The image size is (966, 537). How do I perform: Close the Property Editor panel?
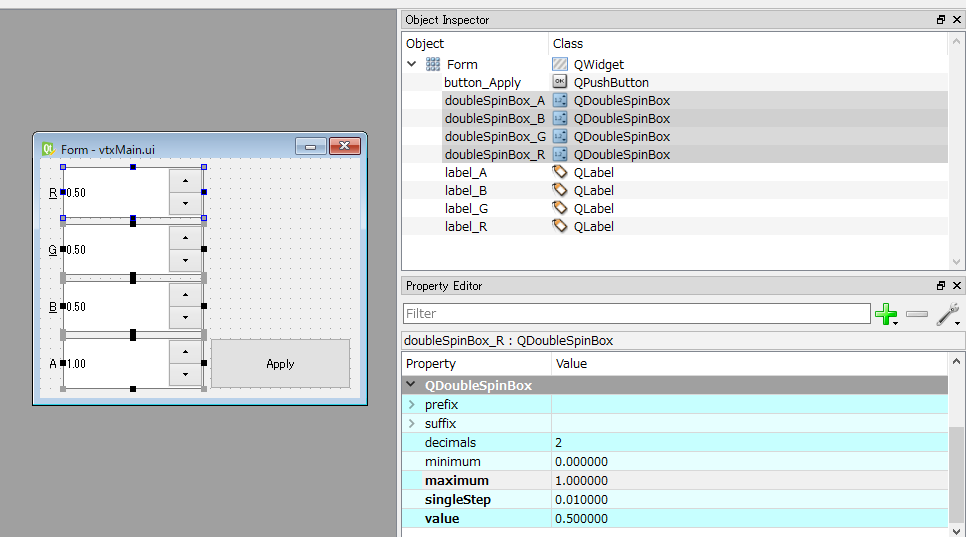coord(956,286)
